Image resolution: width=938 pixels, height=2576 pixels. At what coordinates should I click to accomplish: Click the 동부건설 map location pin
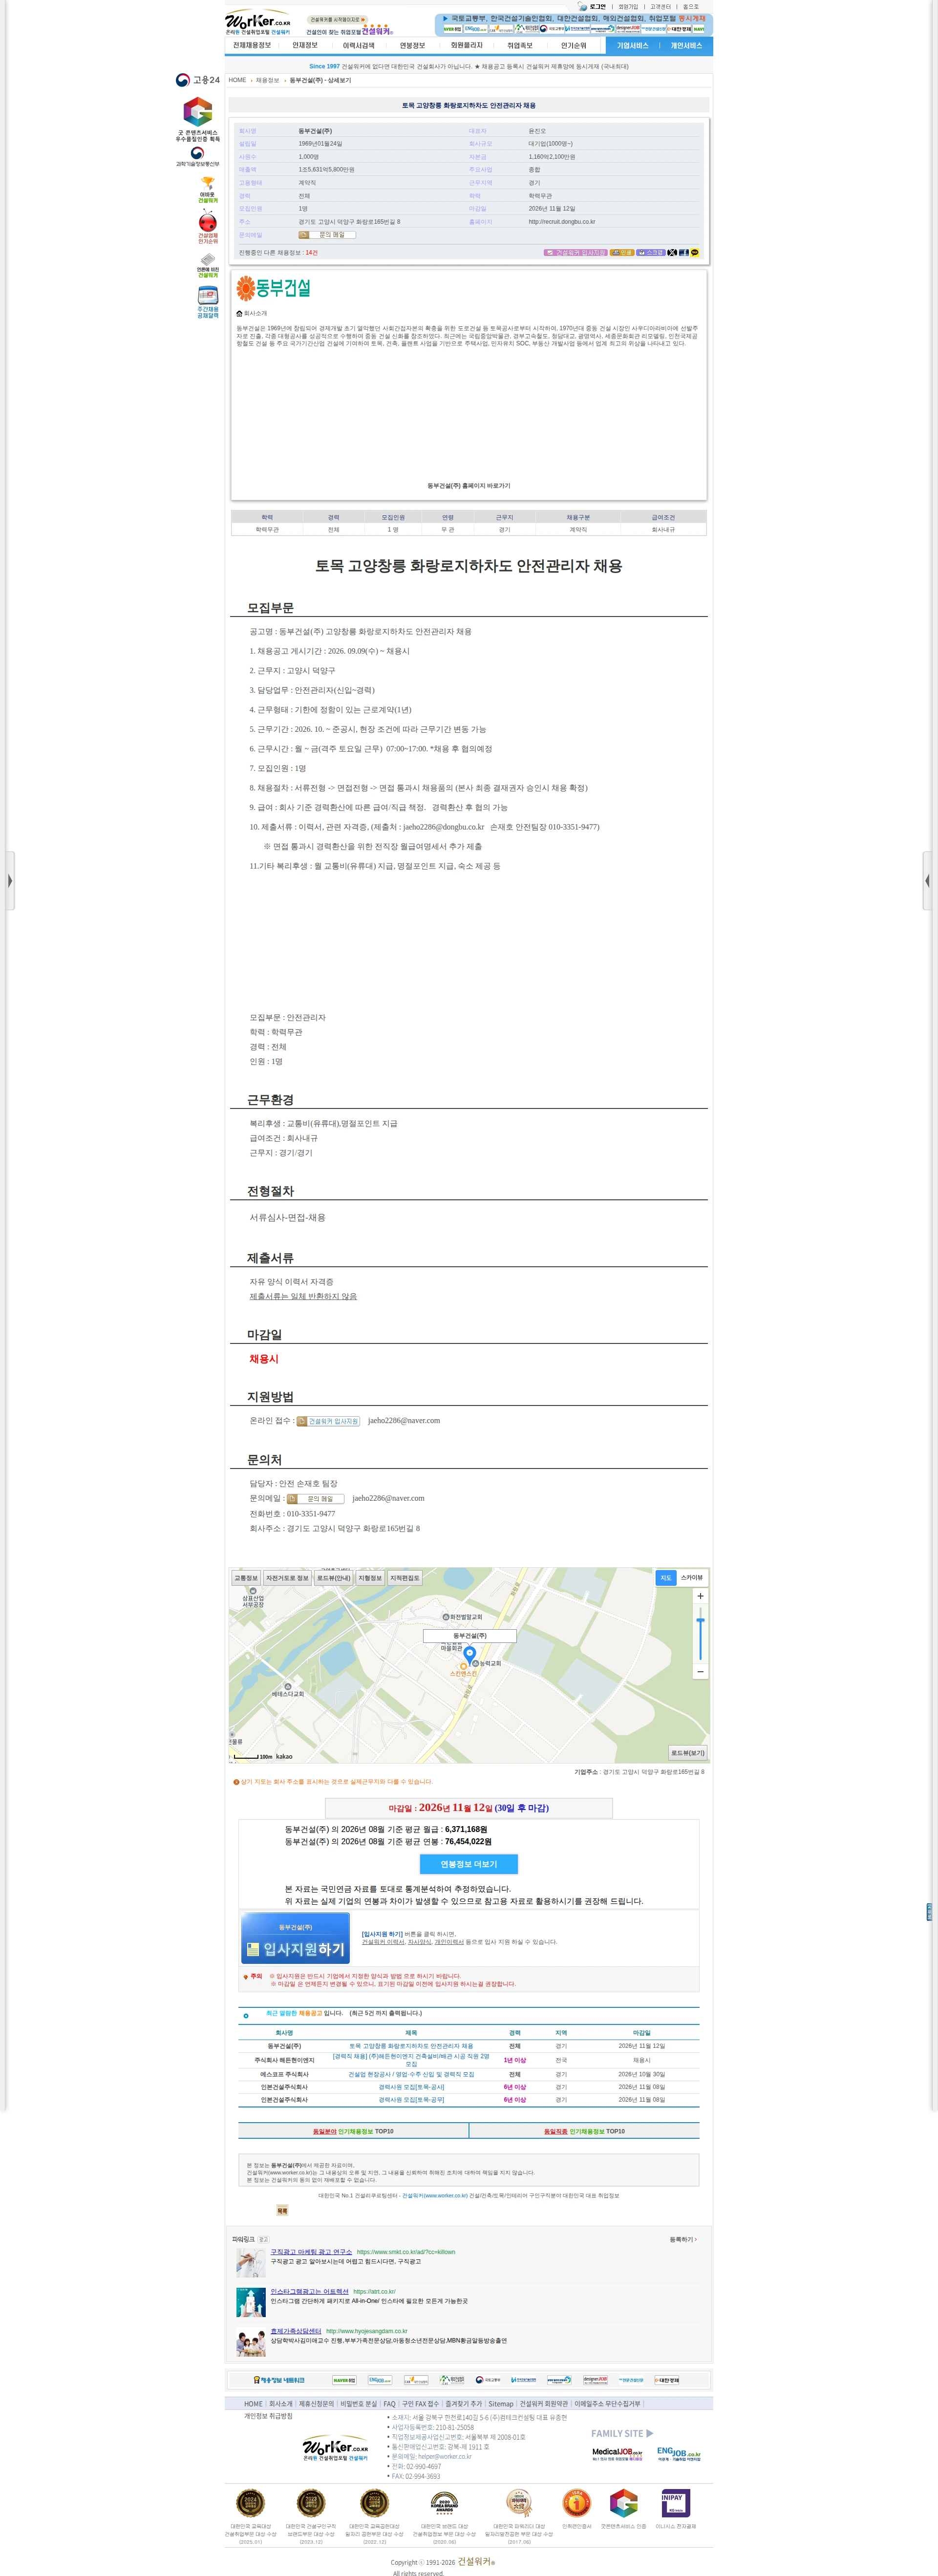(x=469, y=1655)
